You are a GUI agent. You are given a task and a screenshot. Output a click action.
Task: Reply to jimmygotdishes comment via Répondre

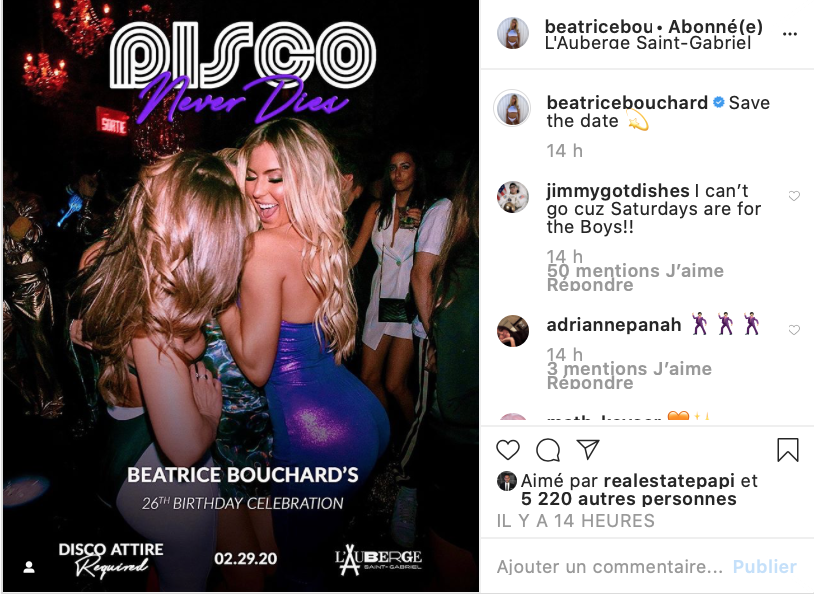click(590, 285)
